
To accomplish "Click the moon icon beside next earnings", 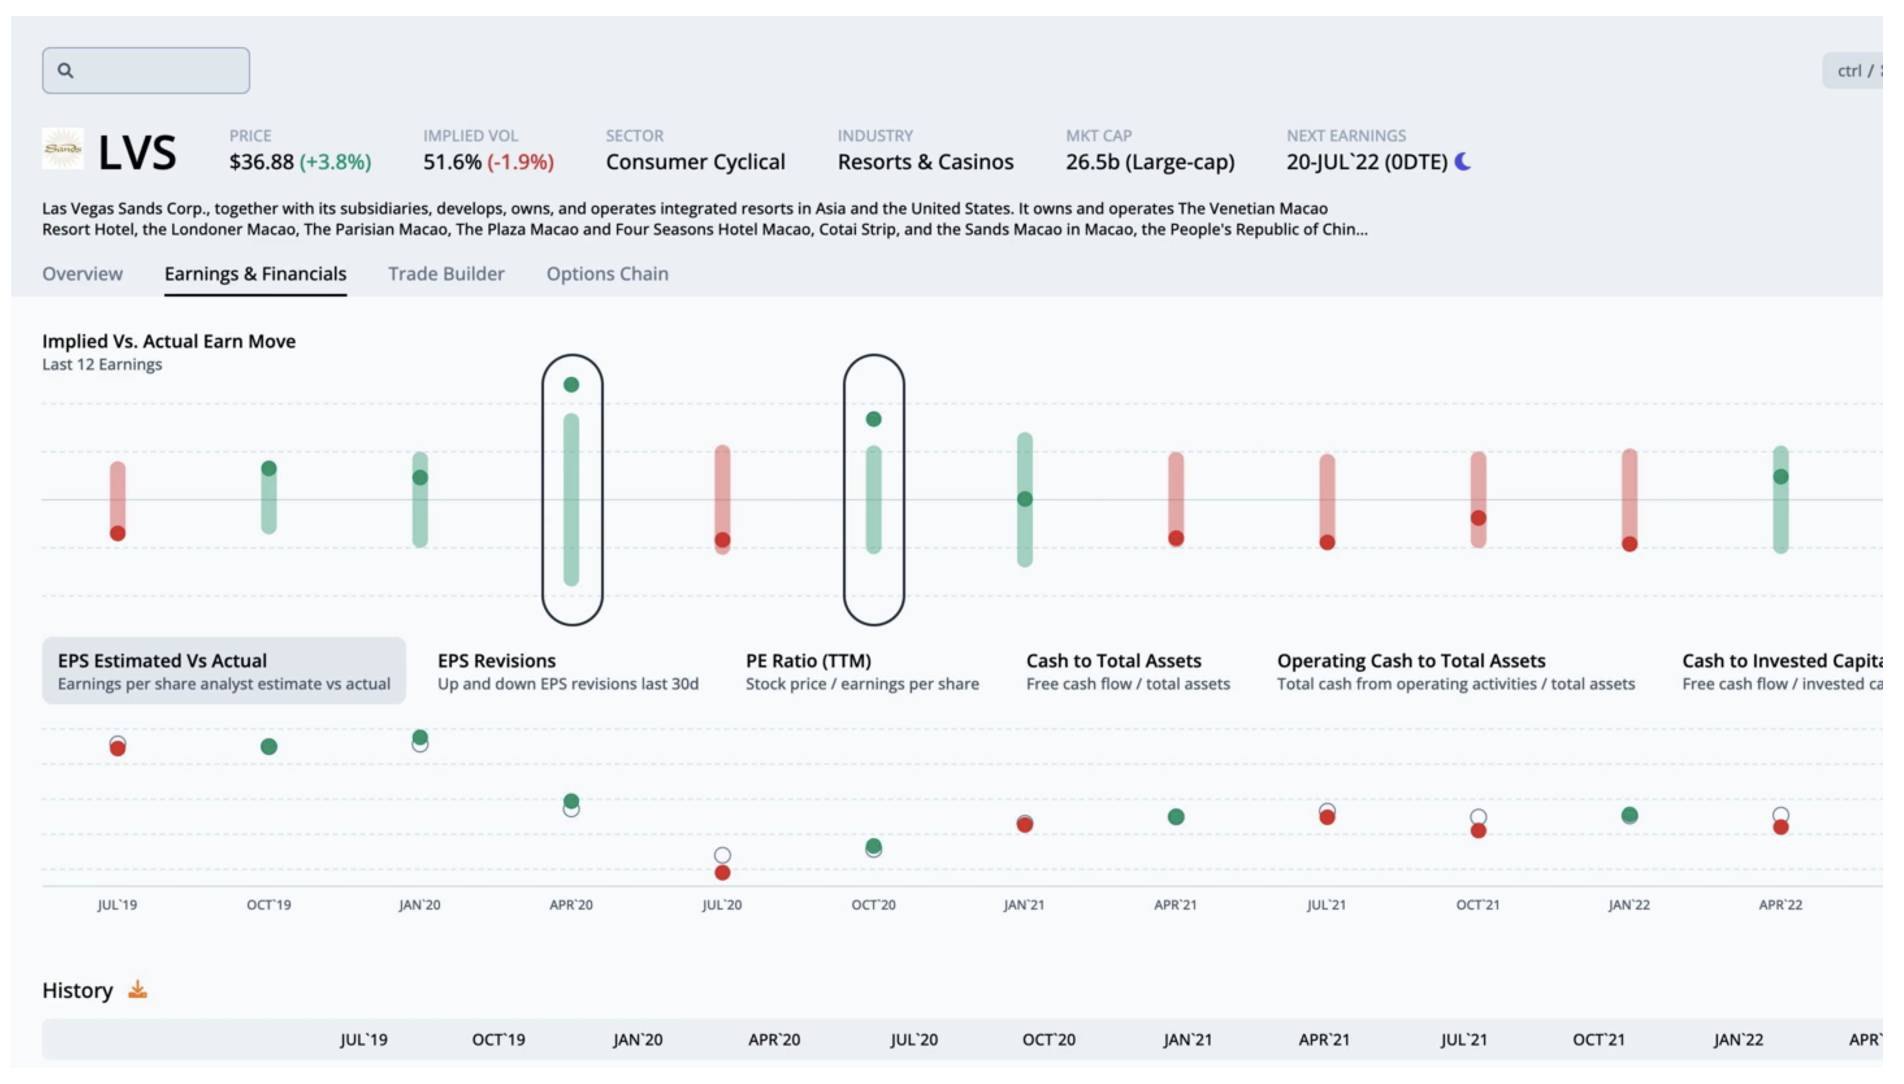I will 1463,162.
